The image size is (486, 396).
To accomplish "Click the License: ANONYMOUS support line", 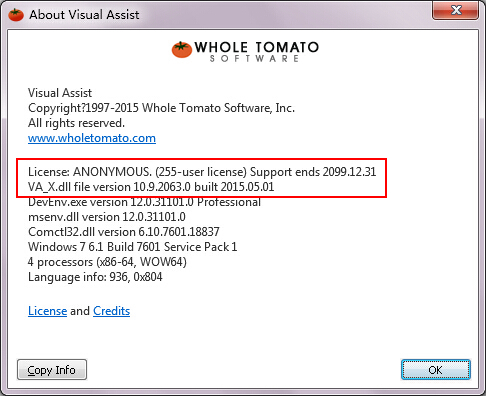I will (202, 172).
